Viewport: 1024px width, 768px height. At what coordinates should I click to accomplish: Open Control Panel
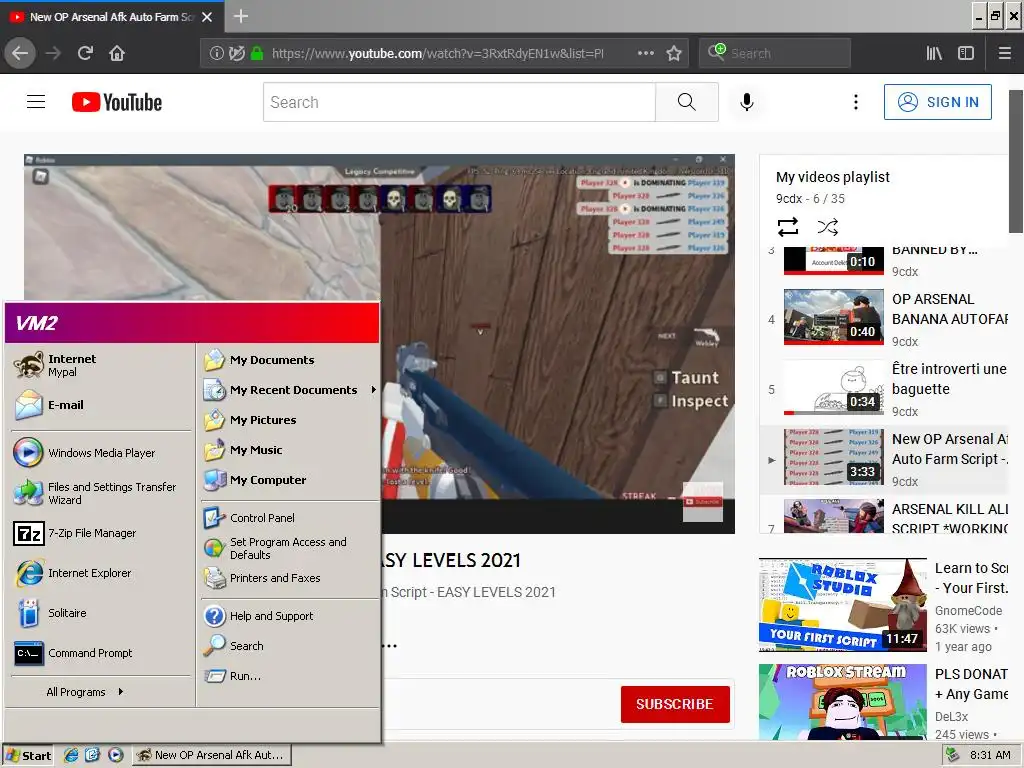(x=289, y=518)
